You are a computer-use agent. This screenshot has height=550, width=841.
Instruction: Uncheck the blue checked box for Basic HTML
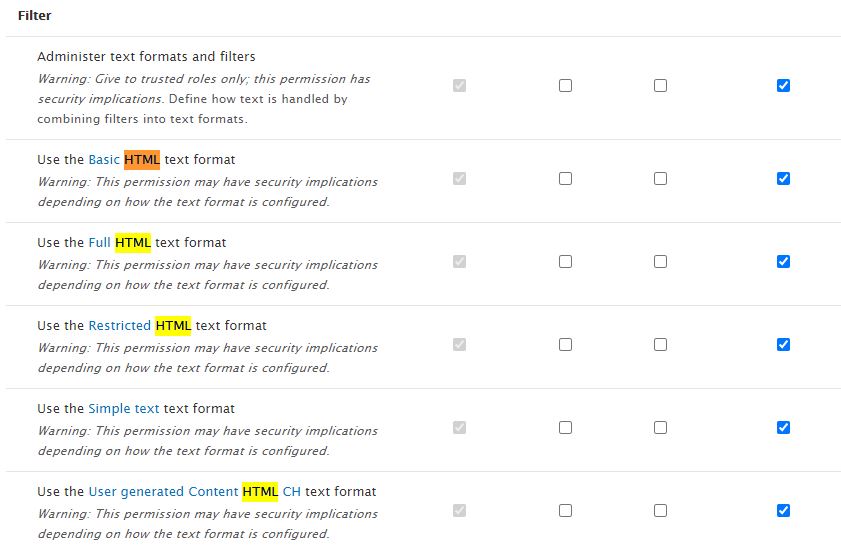(x=783, y=179)
